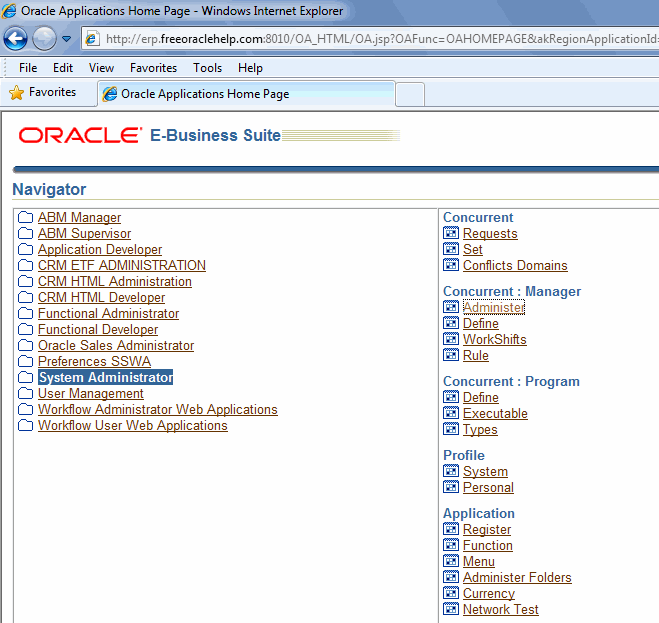Open the Application Developer responsibility link
This screenshot has width=659, height=623.
pyautogui.click(x=100, y=249)
